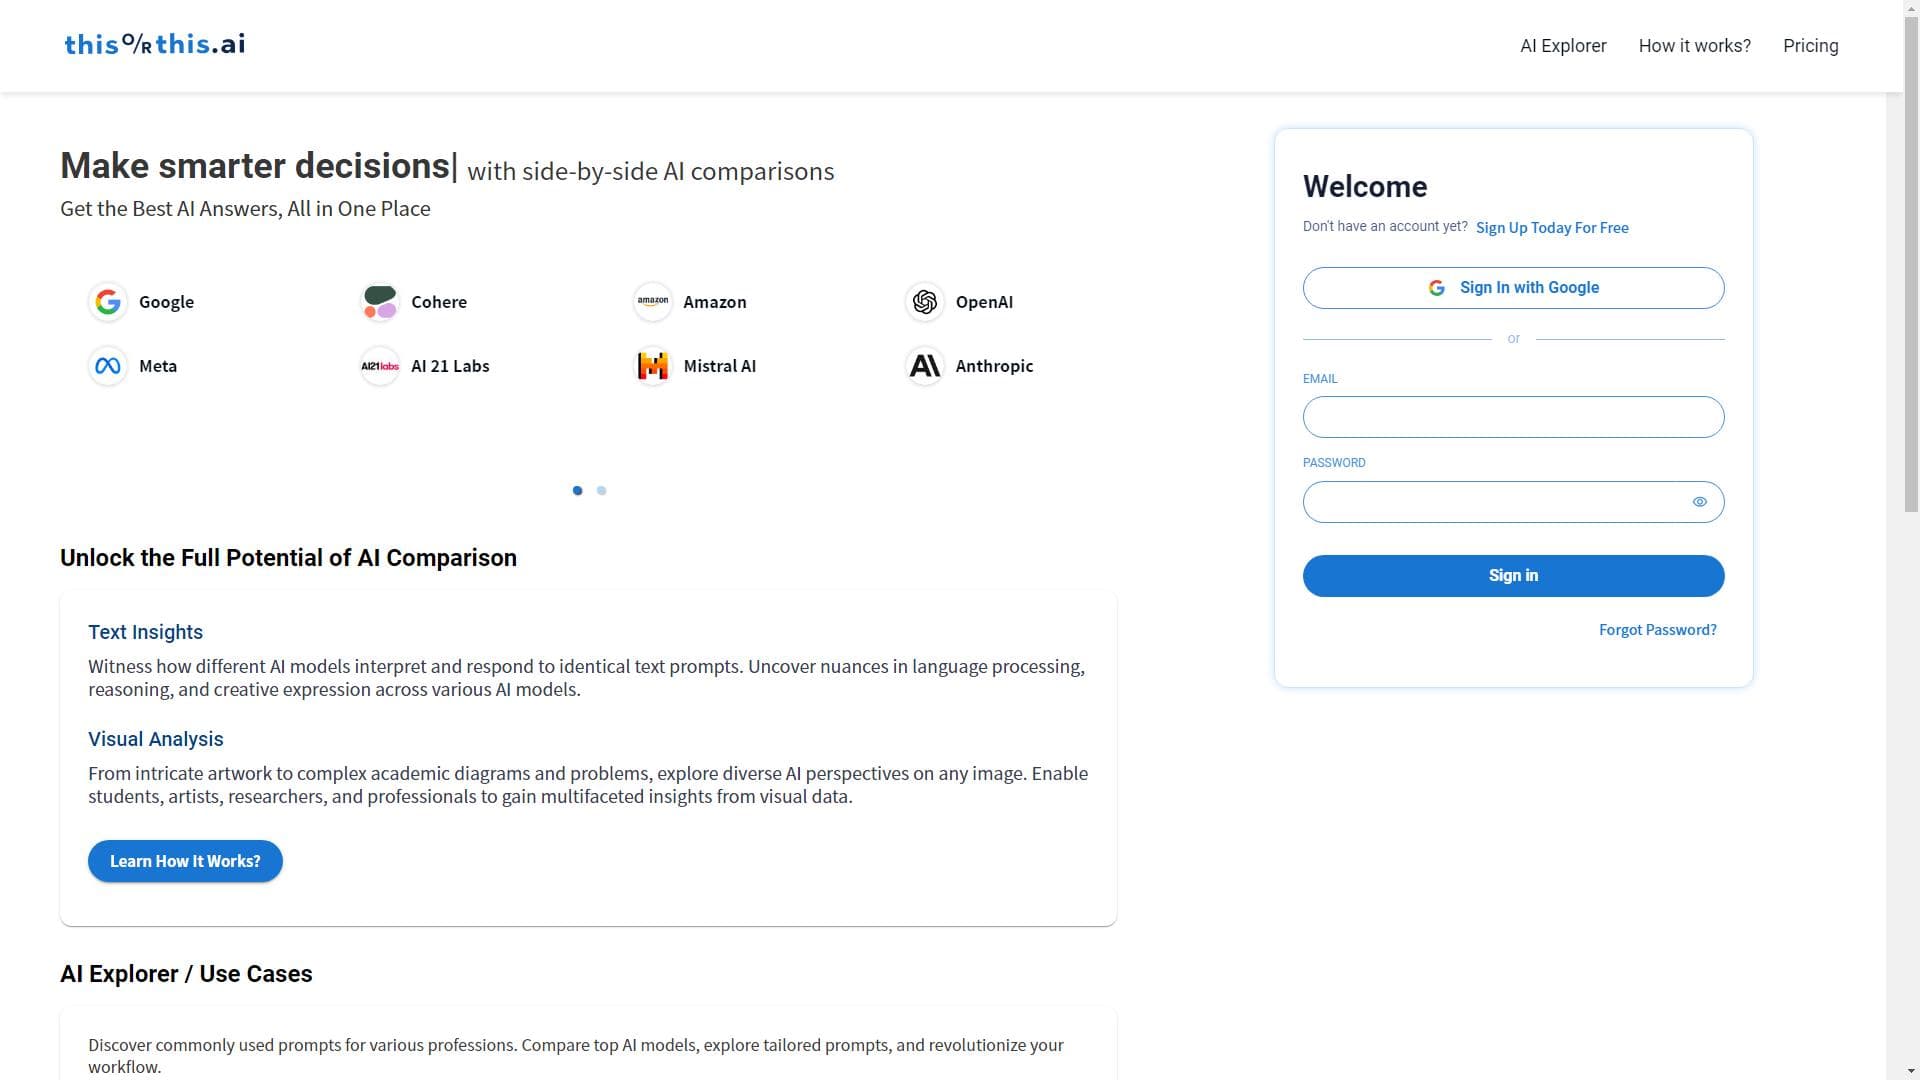This screenshot has width=1920, height=1080.
Task: Select the Anthropic logo icon
Action: [x=925, y=366]
